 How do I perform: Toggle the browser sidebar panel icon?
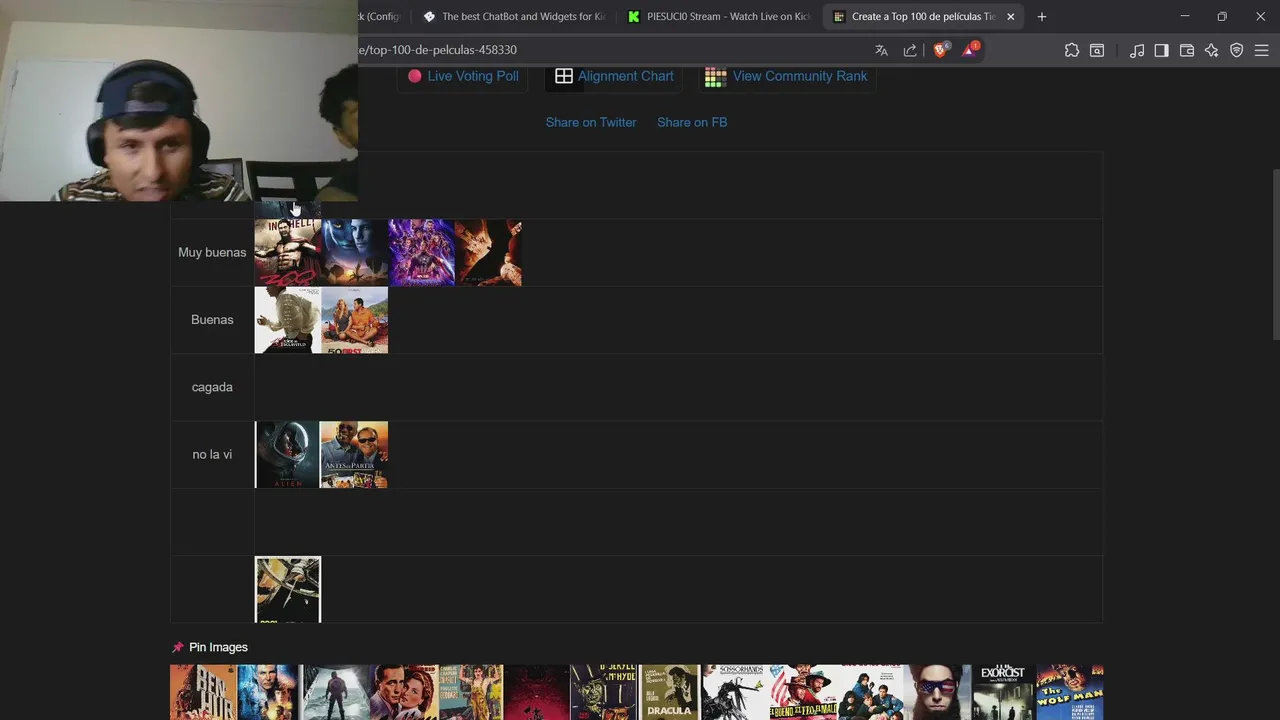coord(1161,50)
